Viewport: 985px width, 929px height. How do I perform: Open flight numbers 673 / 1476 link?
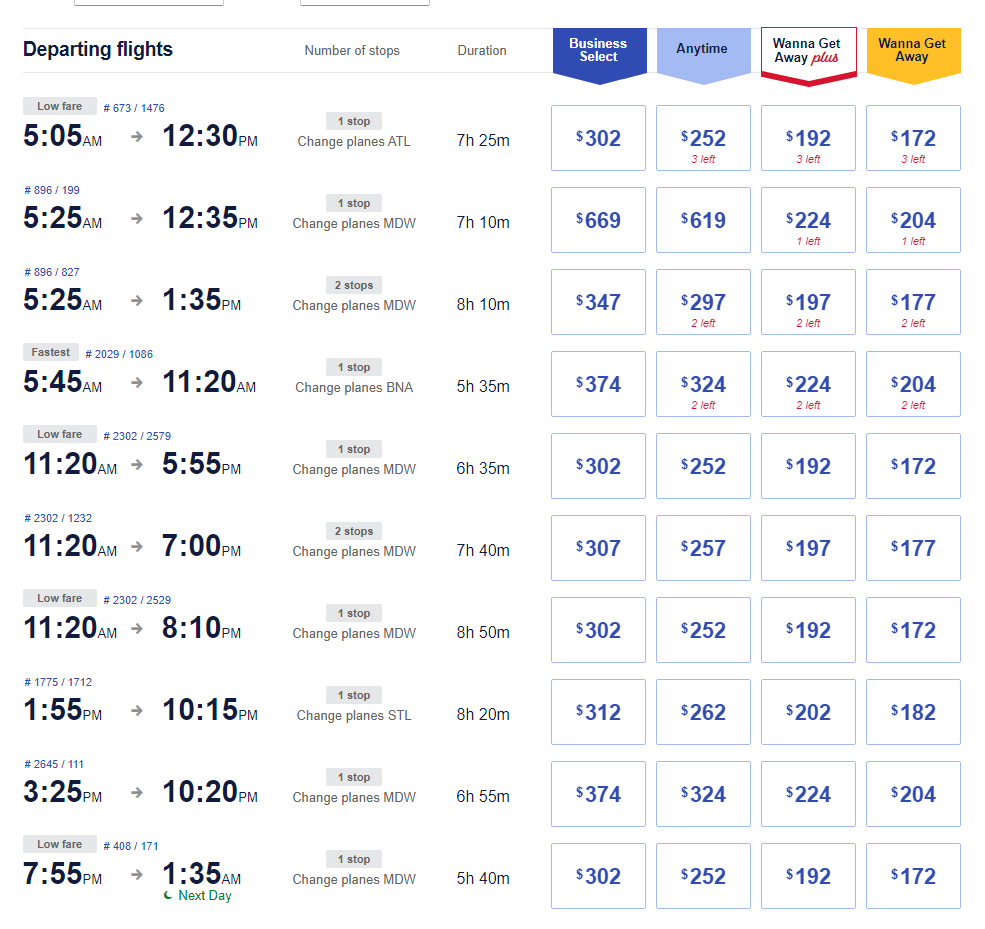(134, 108)
